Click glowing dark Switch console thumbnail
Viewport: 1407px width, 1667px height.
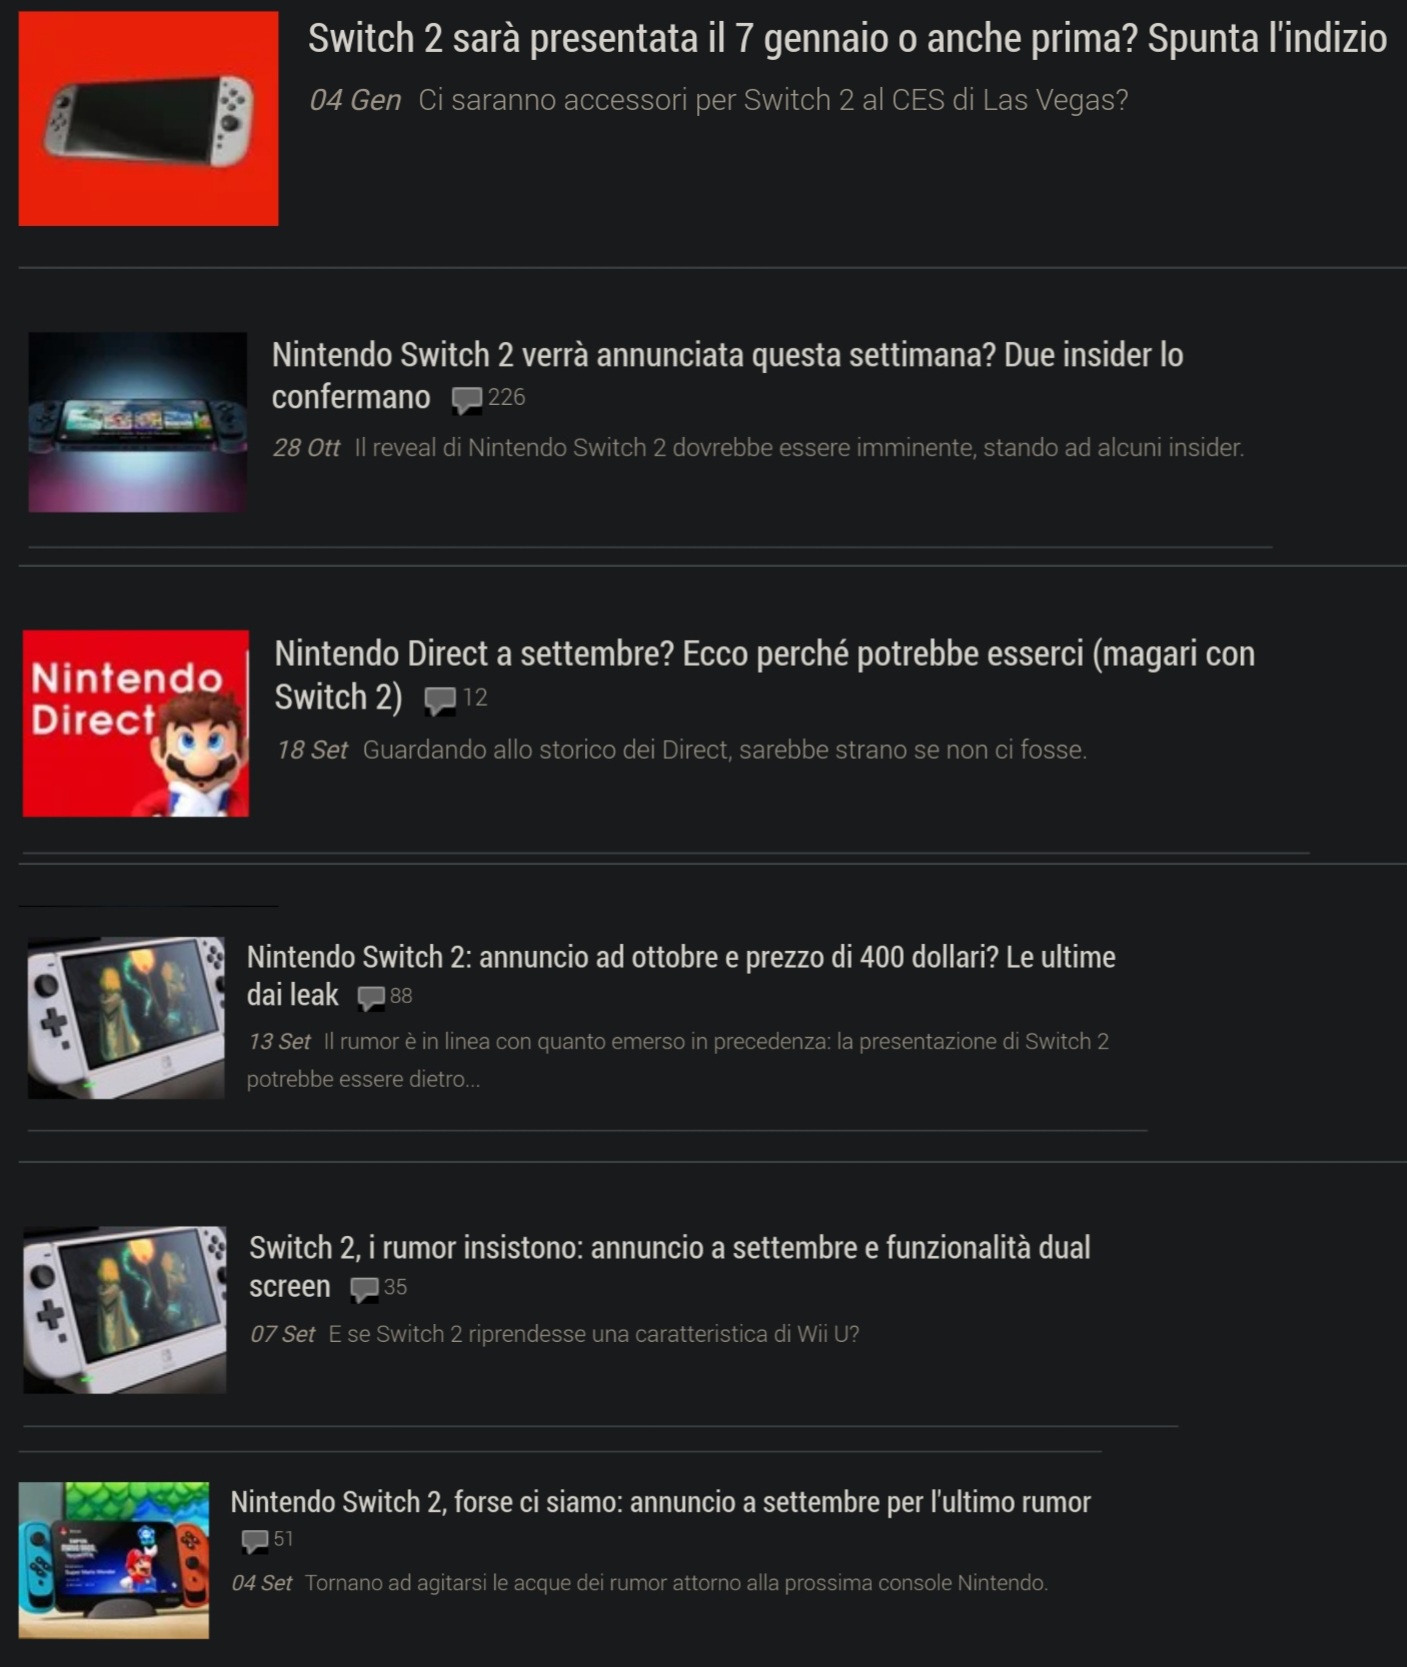[137, 422]
